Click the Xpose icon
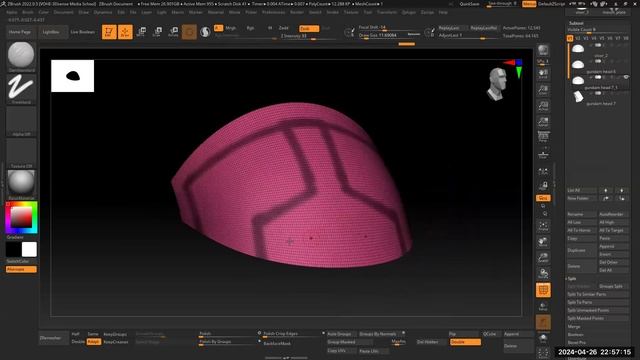 (x=543, y=353)
